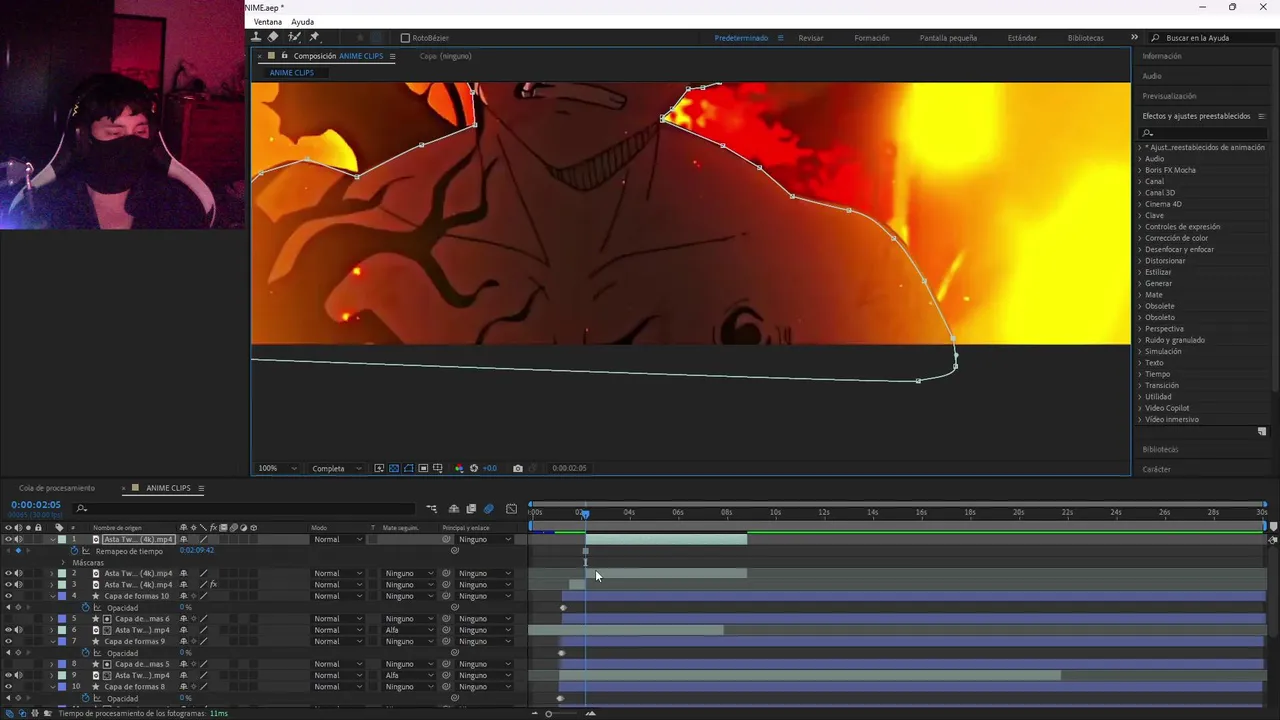Hide Capa de formas 9 layer

point(8,641)
